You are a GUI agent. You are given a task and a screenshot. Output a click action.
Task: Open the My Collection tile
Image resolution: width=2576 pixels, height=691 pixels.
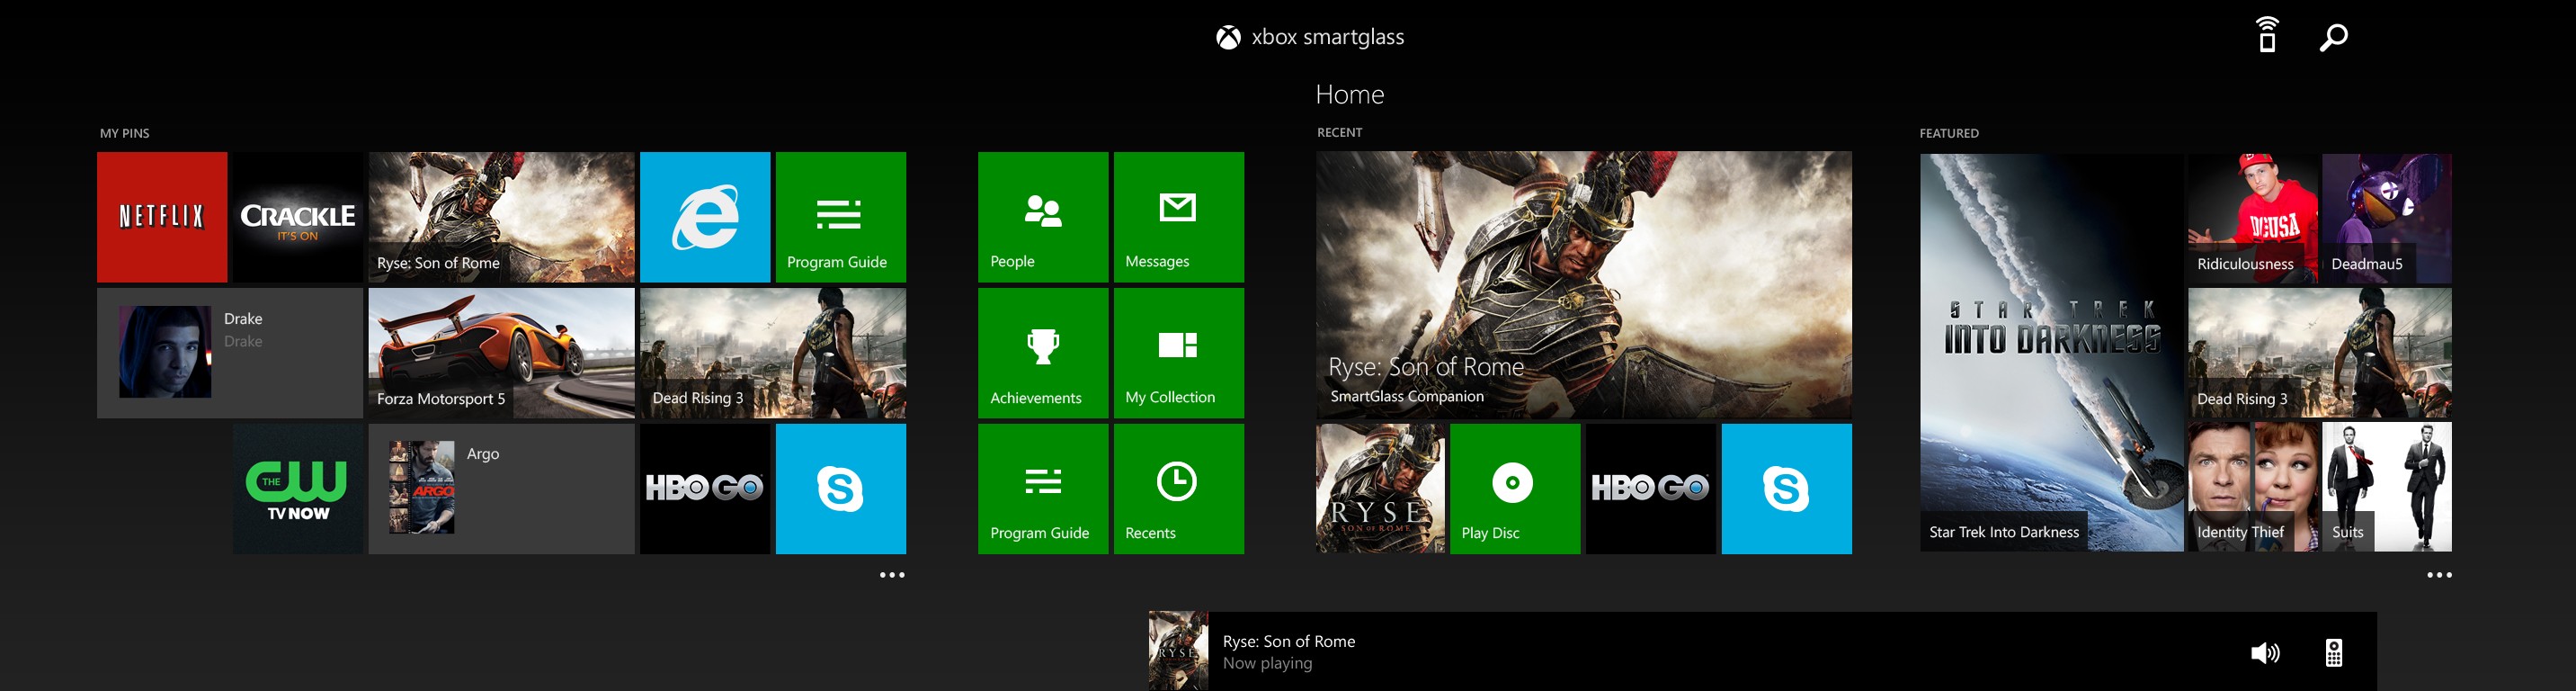(1178, 352)
